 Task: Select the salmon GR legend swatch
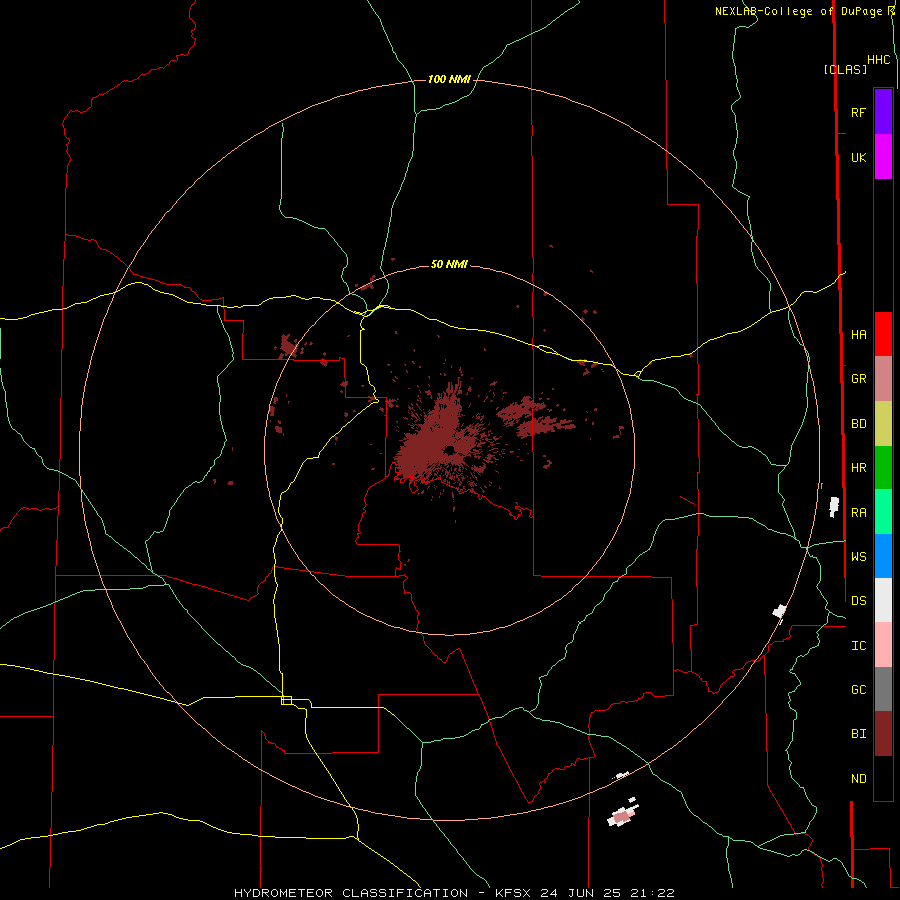pos(883,379)
